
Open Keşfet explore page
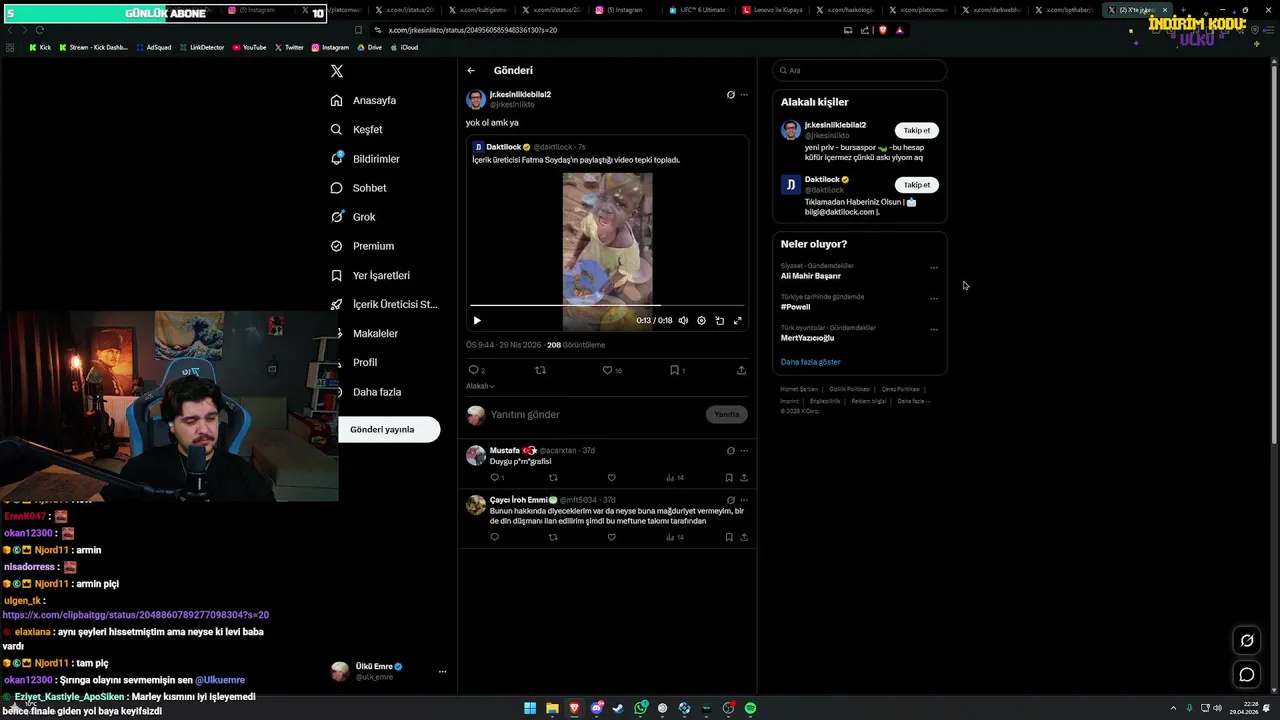(x=357, y=129)
